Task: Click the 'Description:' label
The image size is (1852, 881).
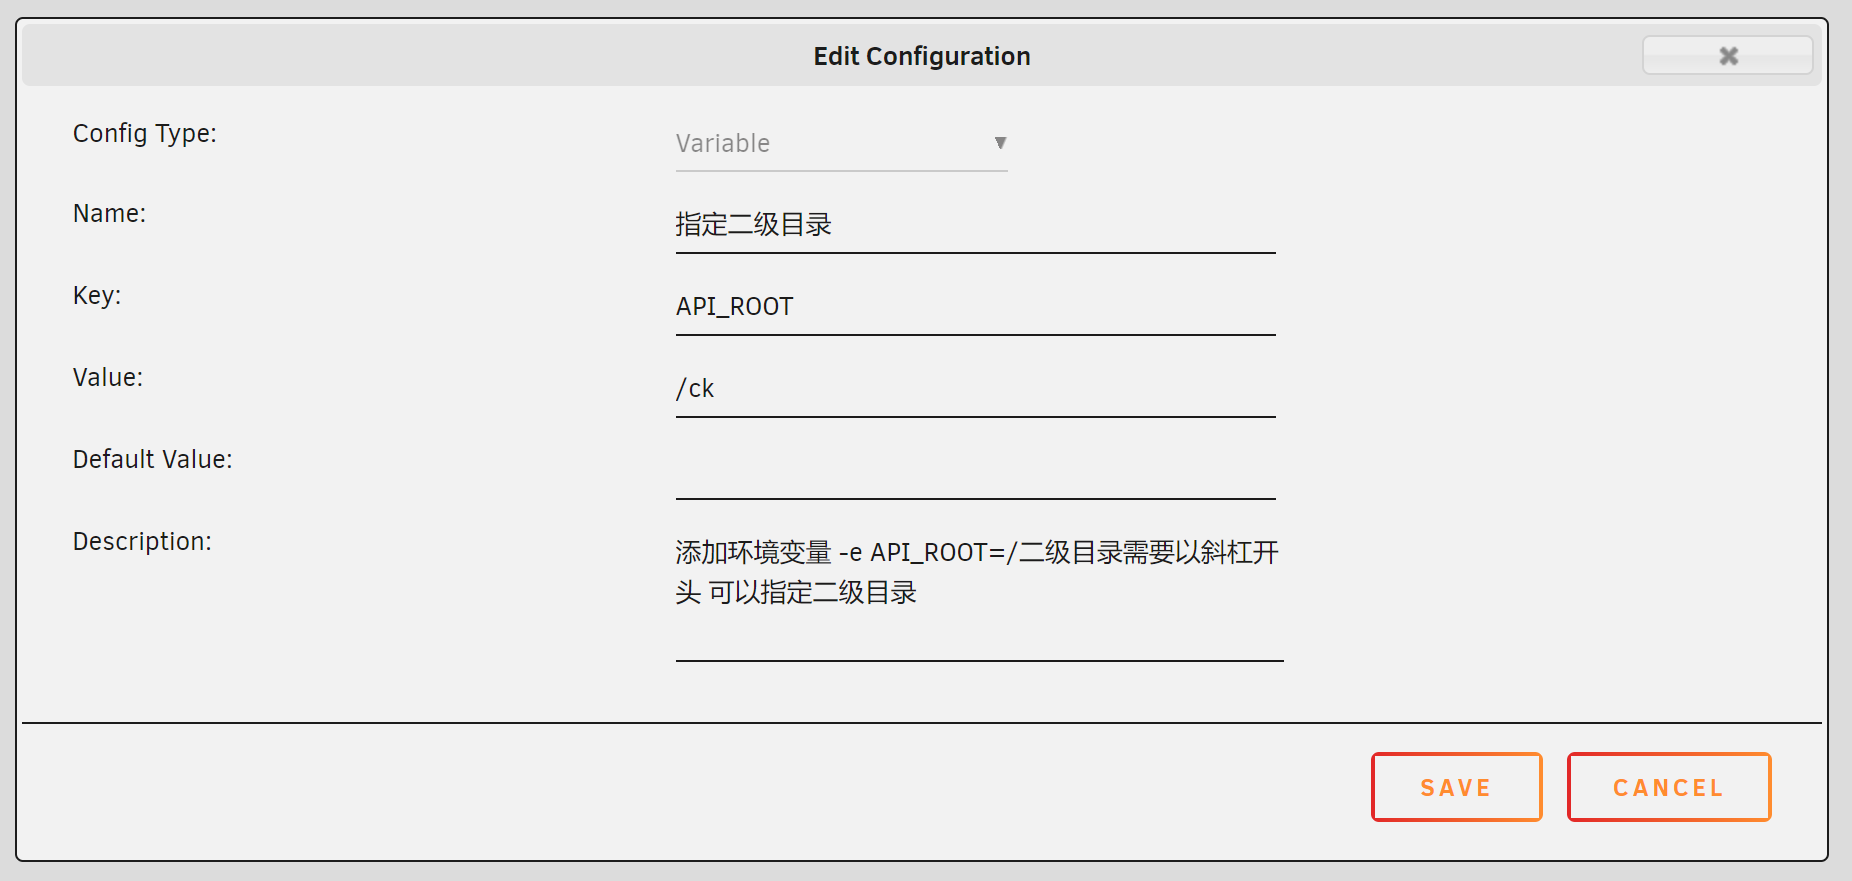Action: [x=142, y=542]
